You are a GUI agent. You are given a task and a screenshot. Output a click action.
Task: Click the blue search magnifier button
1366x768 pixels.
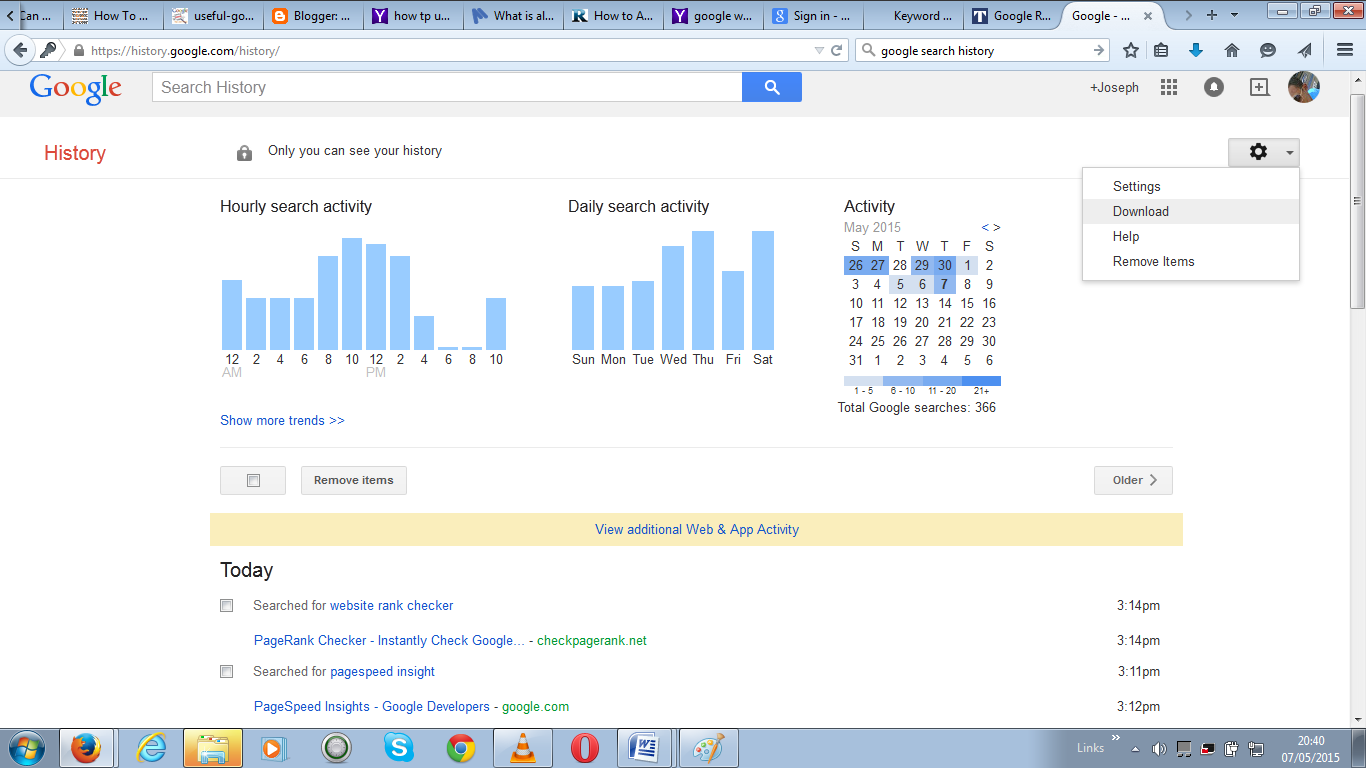(x=772, y=87)
